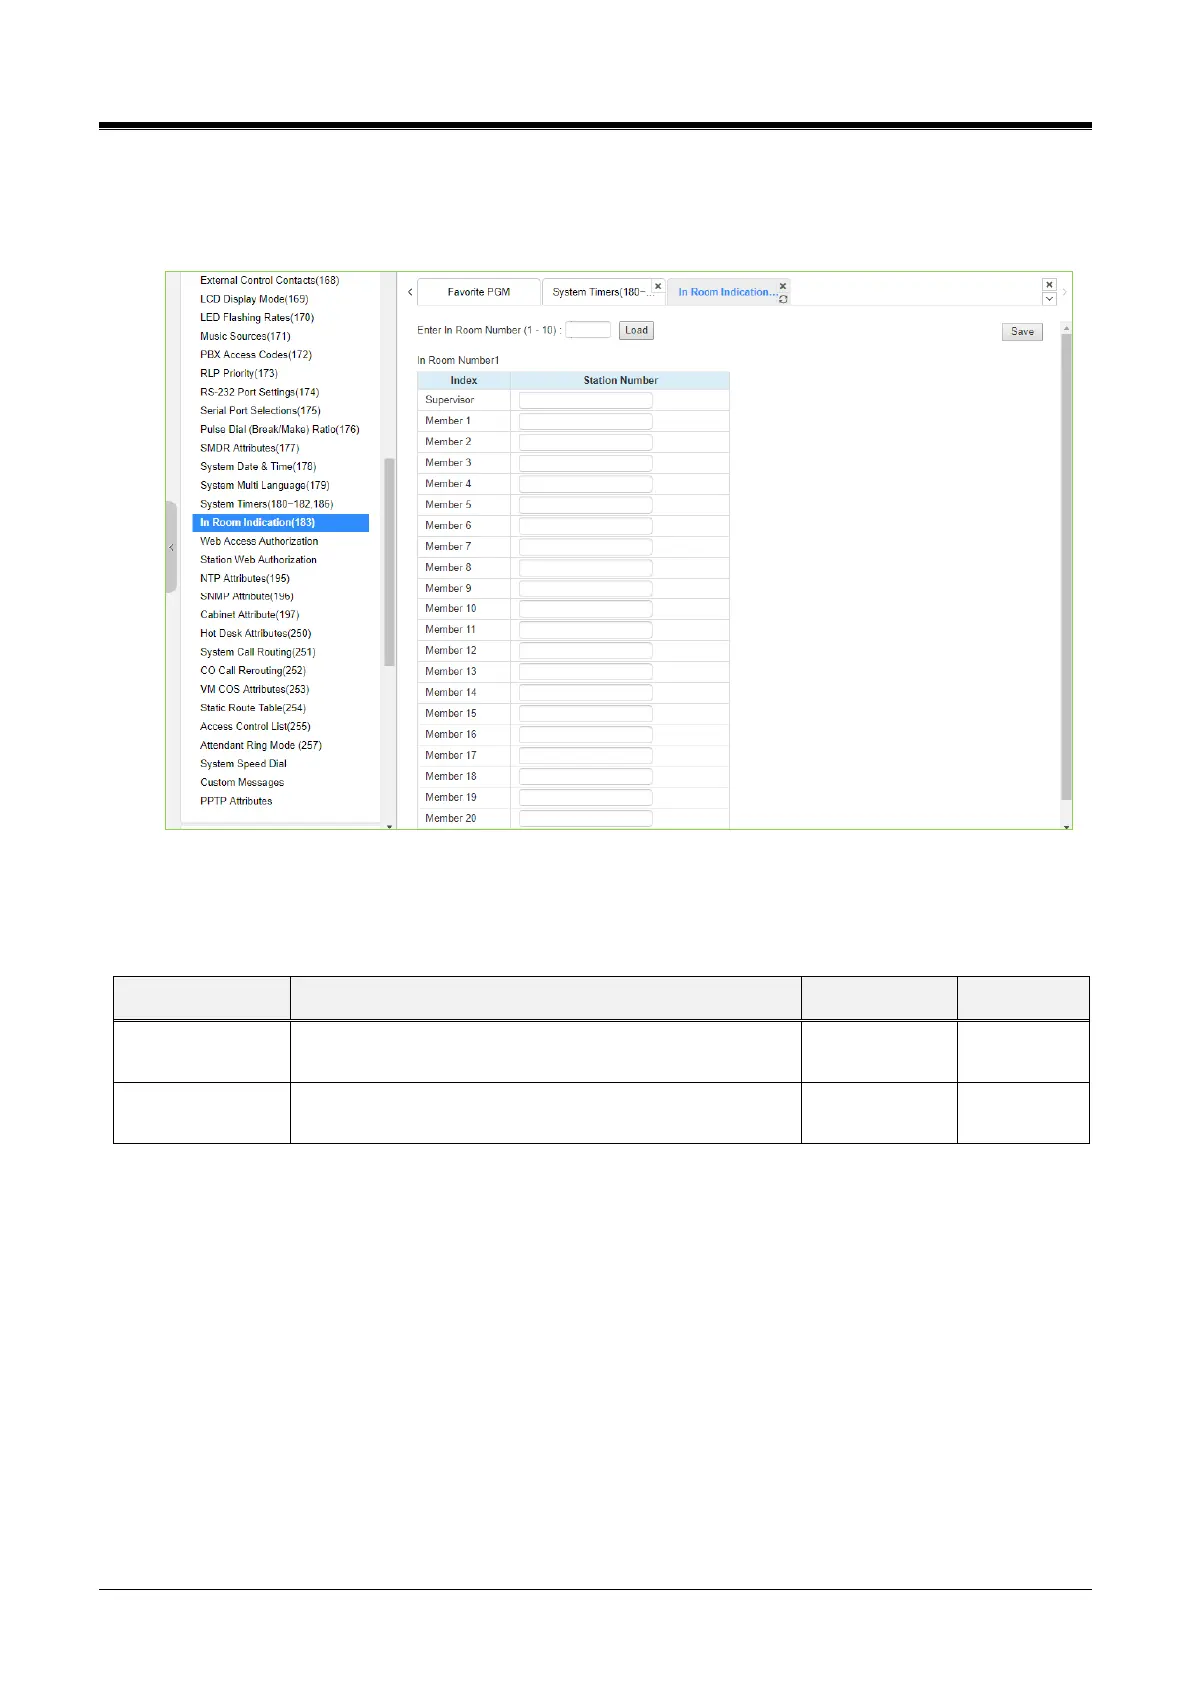
Task: Select the In Room Indication tab
Action: point(727,292)
